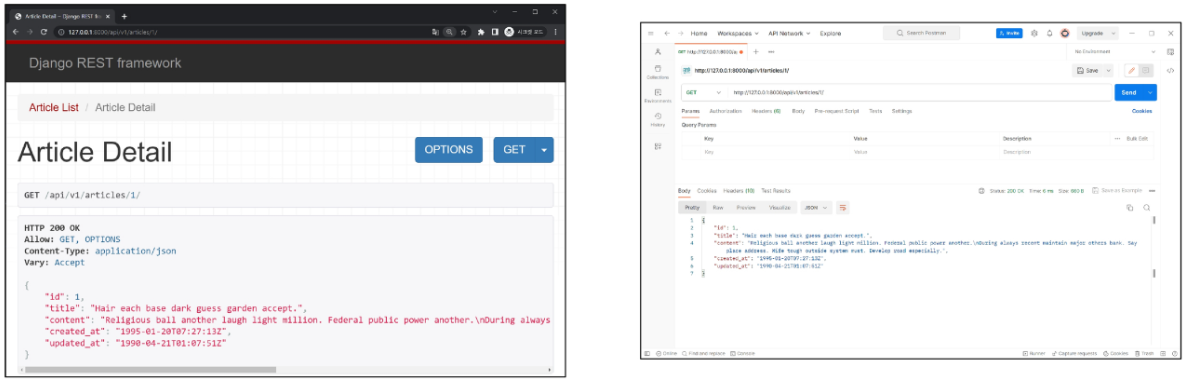This screenshot has height=382, width=1187.
Task: Open History in Postman sidebar
Action: coord(657,120)
